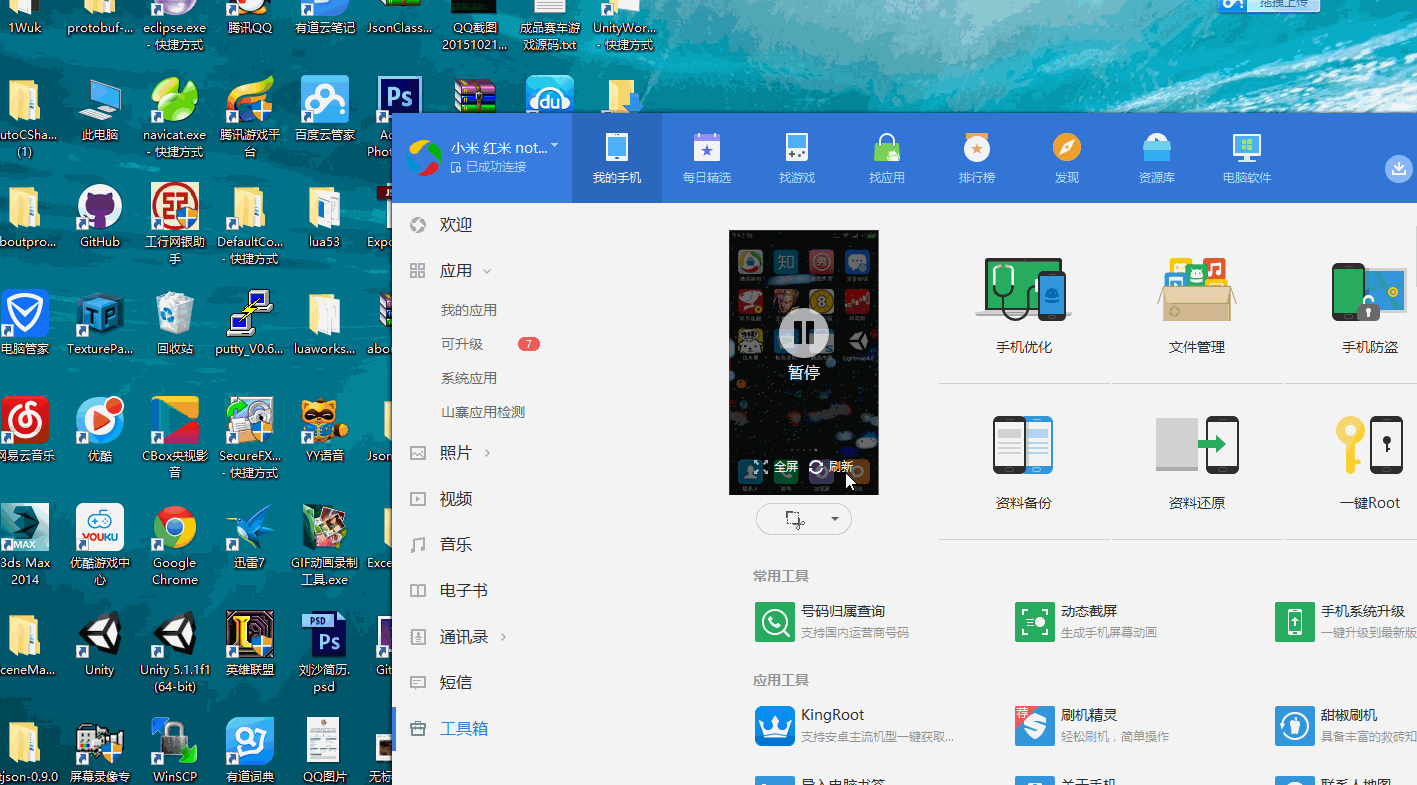Open 系统应用 in the sidebar
The image size is (1417, 785).
(x=469, y=378)
